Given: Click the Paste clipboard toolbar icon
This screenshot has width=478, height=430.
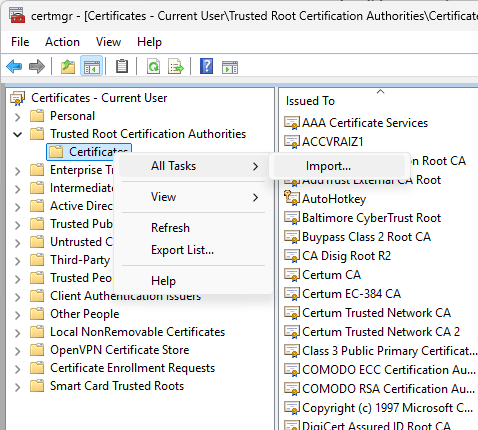Looking at the screenshot, I should click(122, 66).
